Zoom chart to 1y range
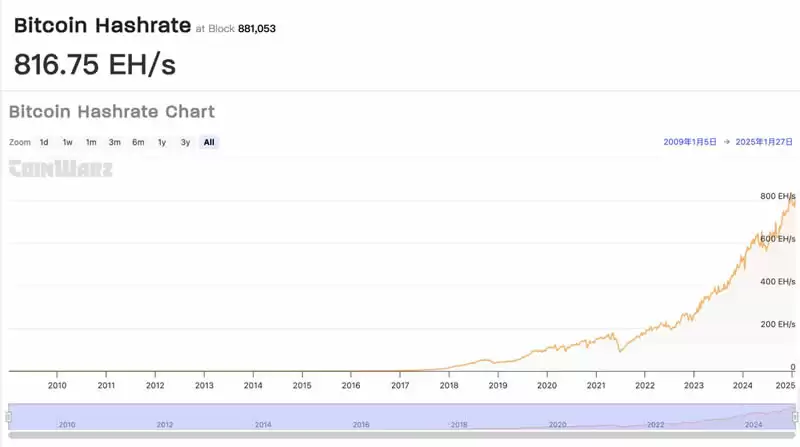 [x=162, y=142]
